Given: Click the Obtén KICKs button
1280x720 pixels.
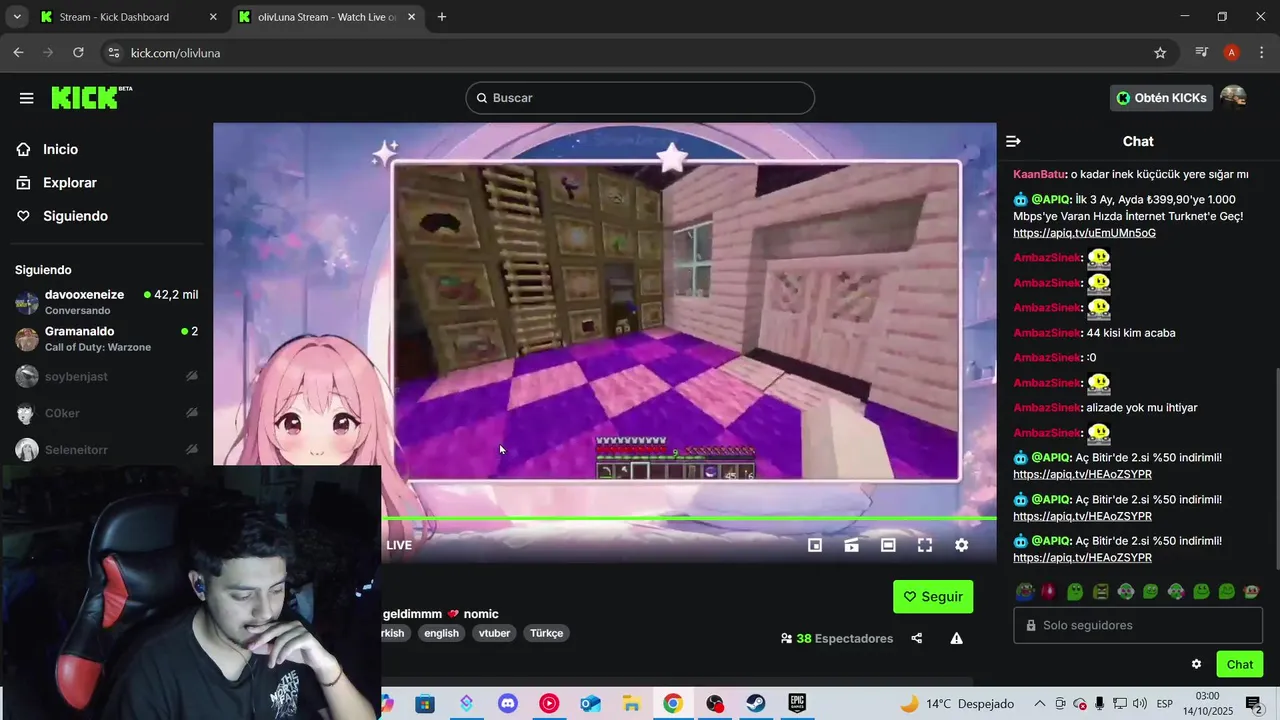Looking at the screenshot, I should tap(1162, 98).
